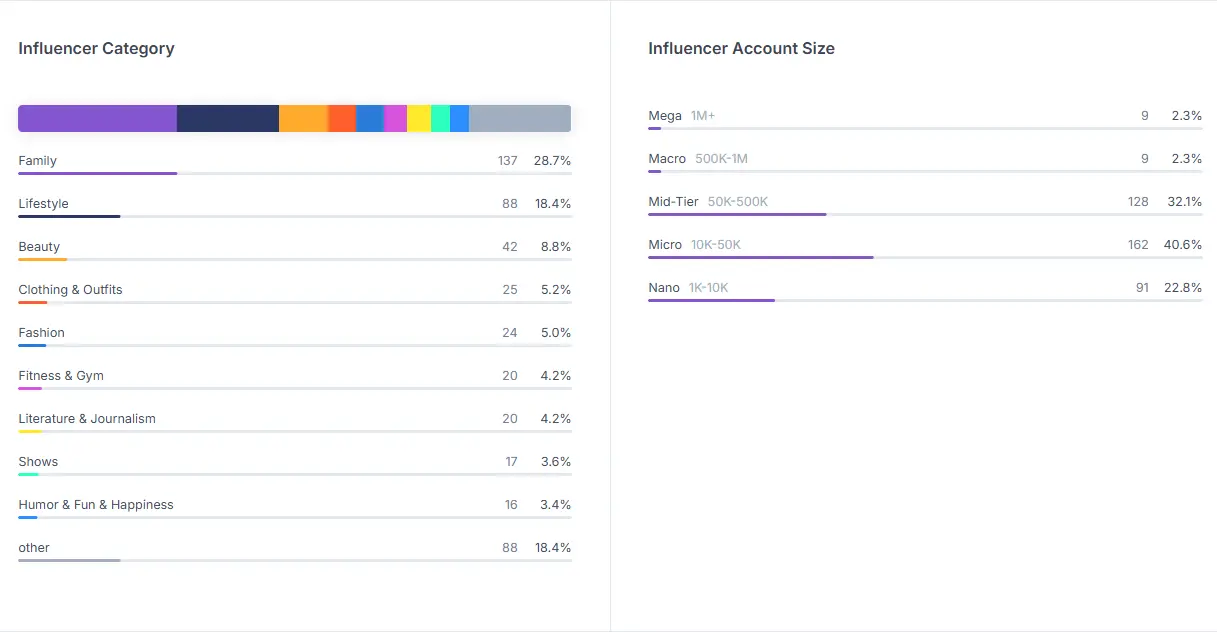
Task: Click the Family count 137
Action: click(508, 161)
